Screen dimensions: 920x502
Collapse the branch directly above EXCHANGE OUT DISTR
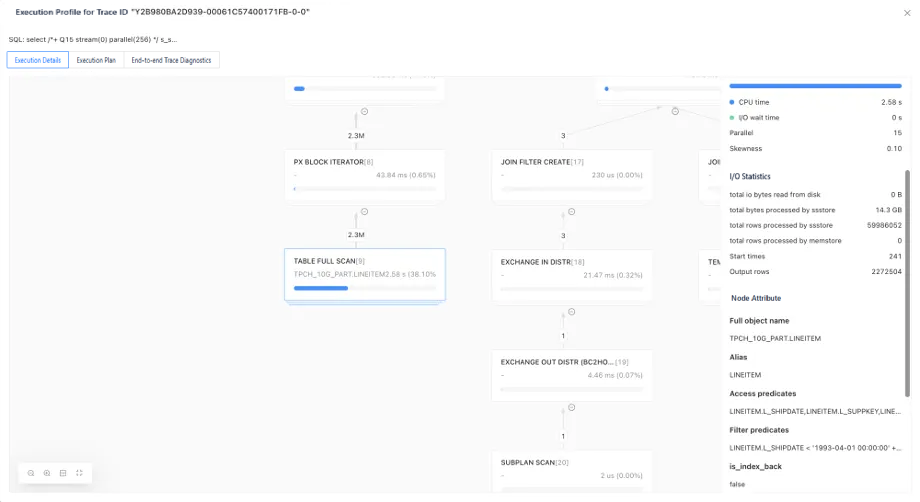click(571, 311)
